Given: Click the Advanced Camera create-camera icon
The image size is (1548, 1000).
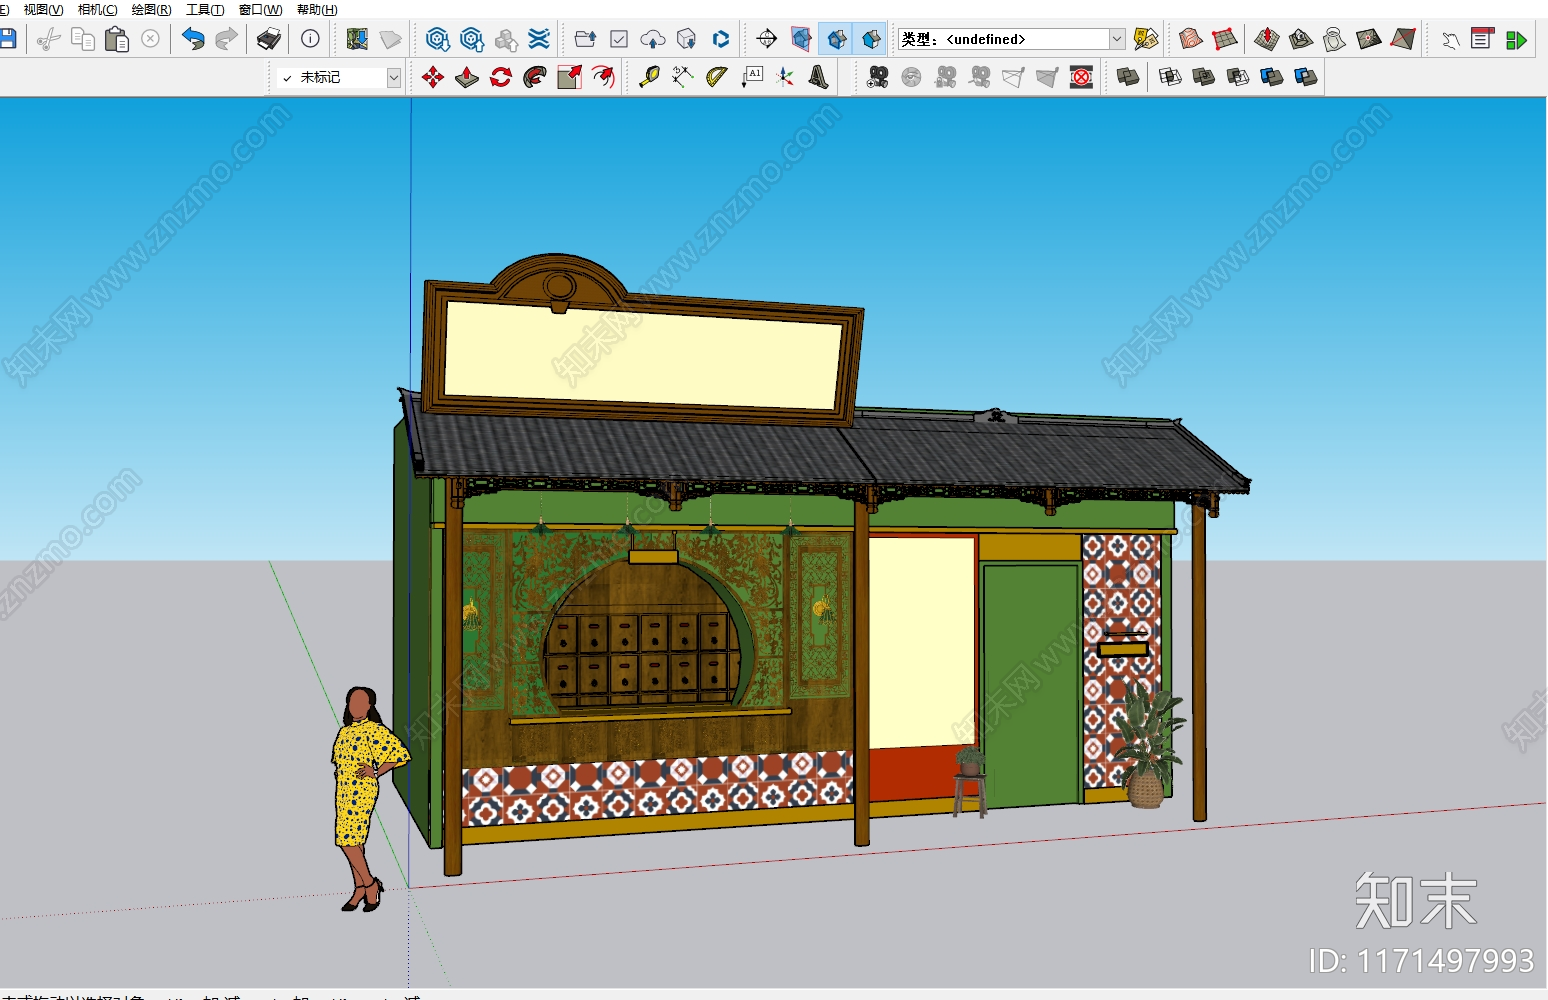Looking at the screenshot, I should [877, 77].
